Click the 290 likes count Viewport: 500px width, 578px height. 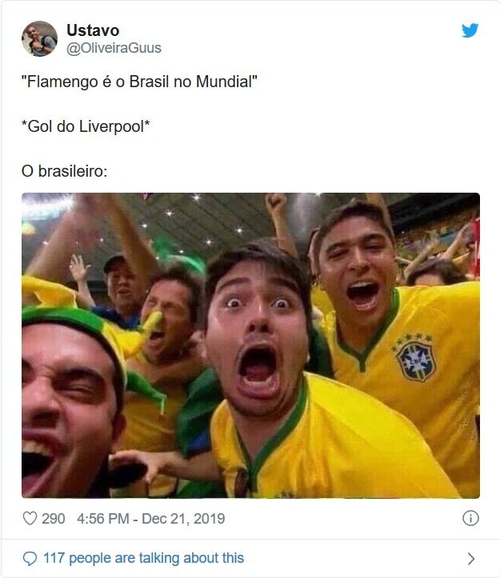pos(53,519)
